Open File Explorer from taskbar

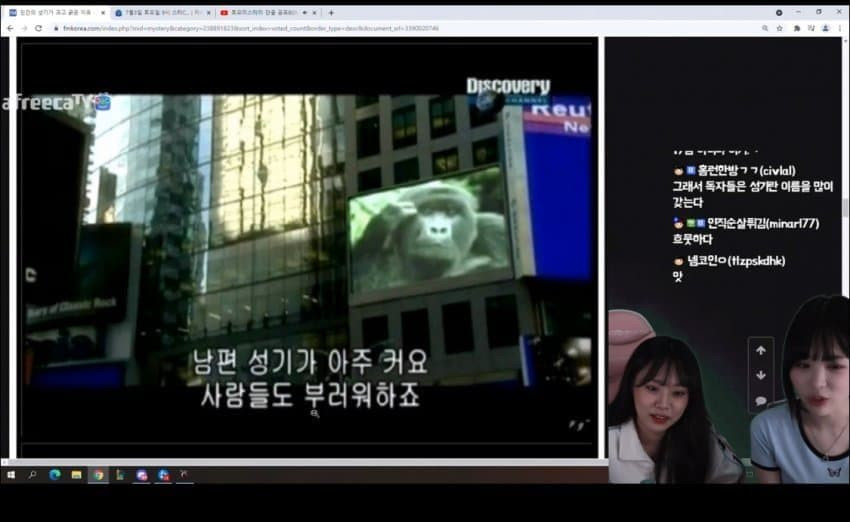click(76, 475)
